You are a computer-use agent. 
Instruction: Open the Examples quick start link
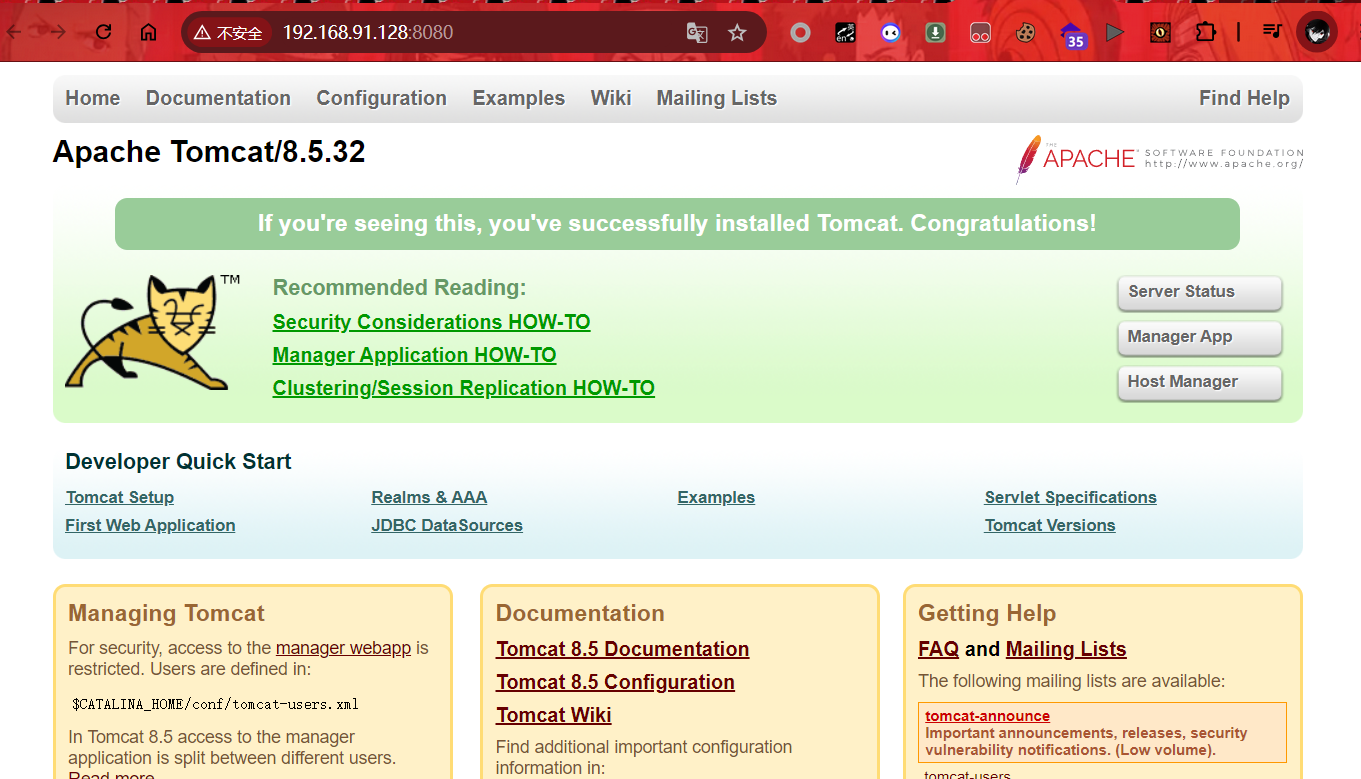pos(716,497)
